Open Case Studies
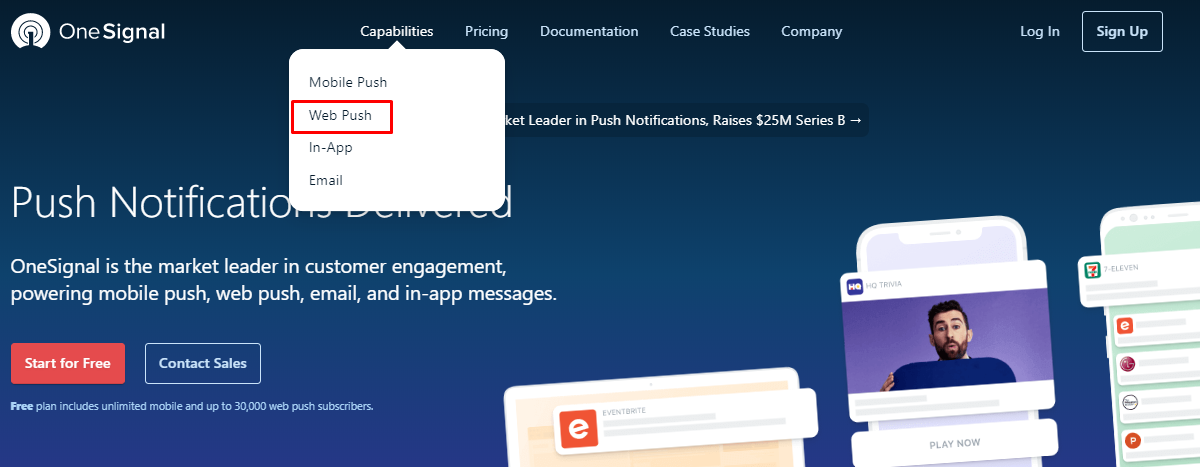 click(x=710, y=31)
